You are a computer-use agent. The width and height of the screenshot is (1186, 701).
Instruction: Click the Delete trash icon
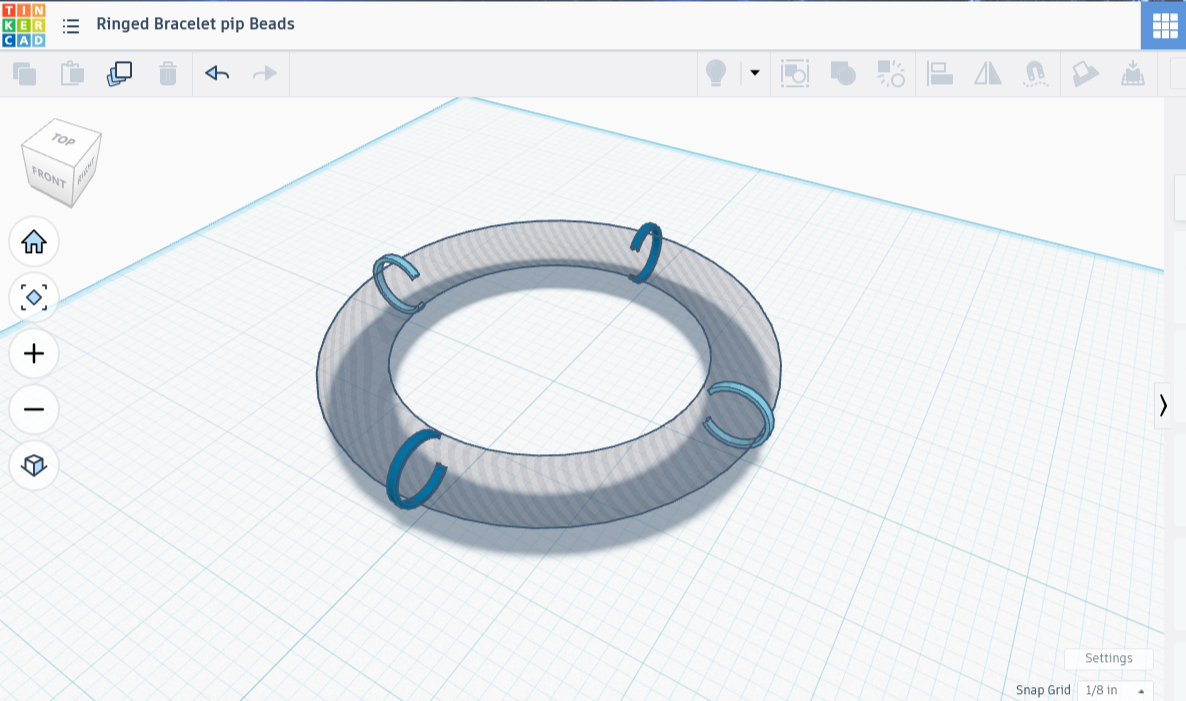pyautogui.click(x=168, y=73)
